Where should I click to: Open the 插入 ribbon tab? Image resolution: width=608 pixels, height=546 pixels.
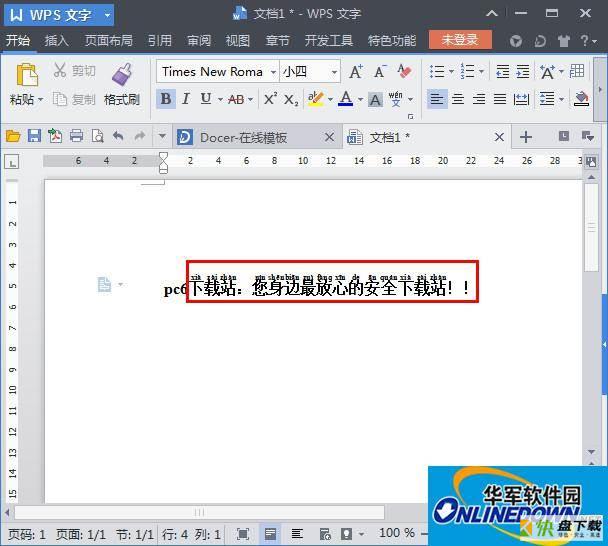pyautogui.click(x=56, y=40)
